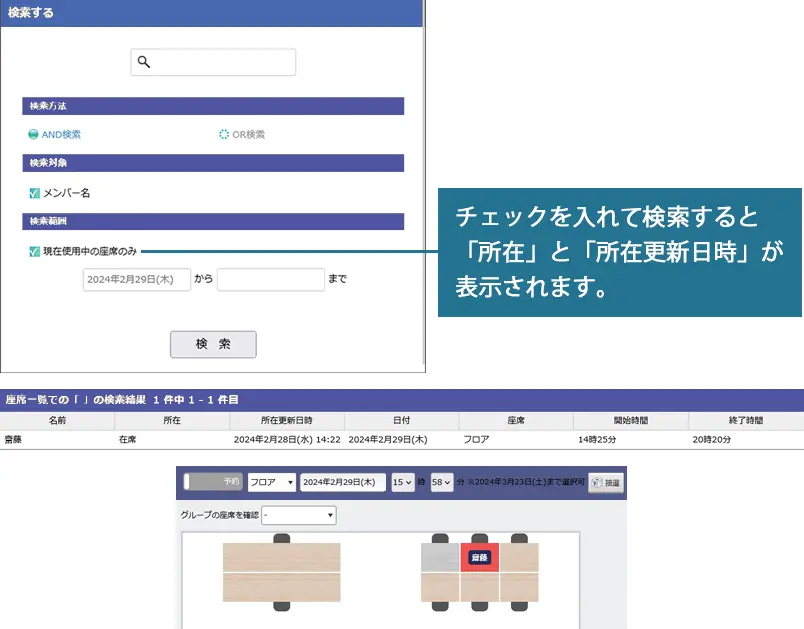Open the フロア dropdown
This screenshot has width=804, height=629.
click(x=271, y=482)
